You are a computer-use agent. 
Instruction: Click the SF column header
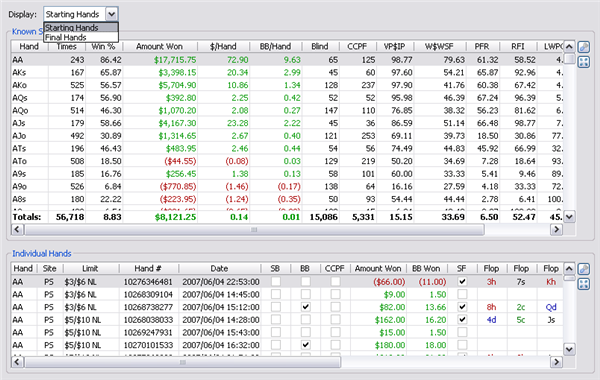(462, 269)
